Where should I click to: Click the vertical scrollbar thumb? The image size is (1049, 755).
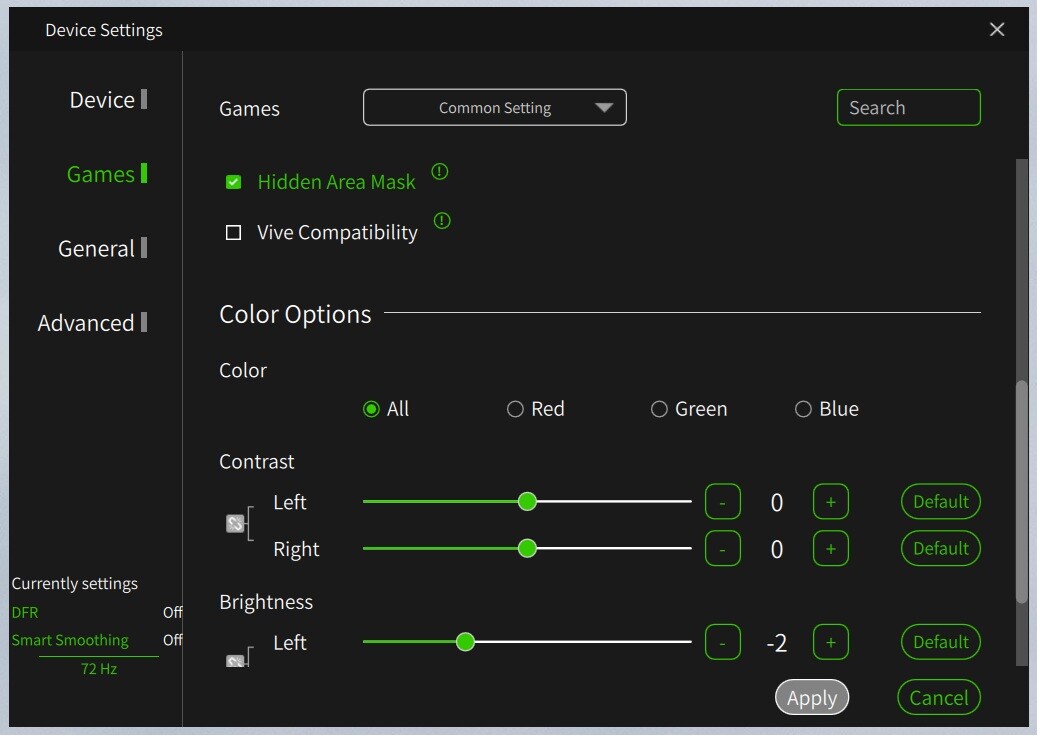tap(1022, 492)
